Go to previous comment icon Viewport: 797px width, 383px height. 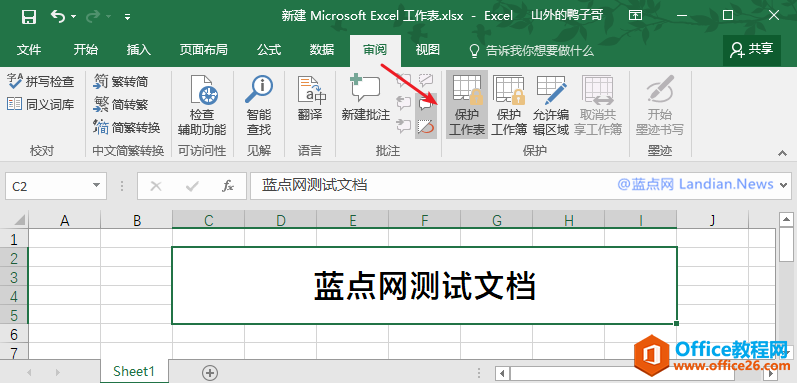[404, 103]
